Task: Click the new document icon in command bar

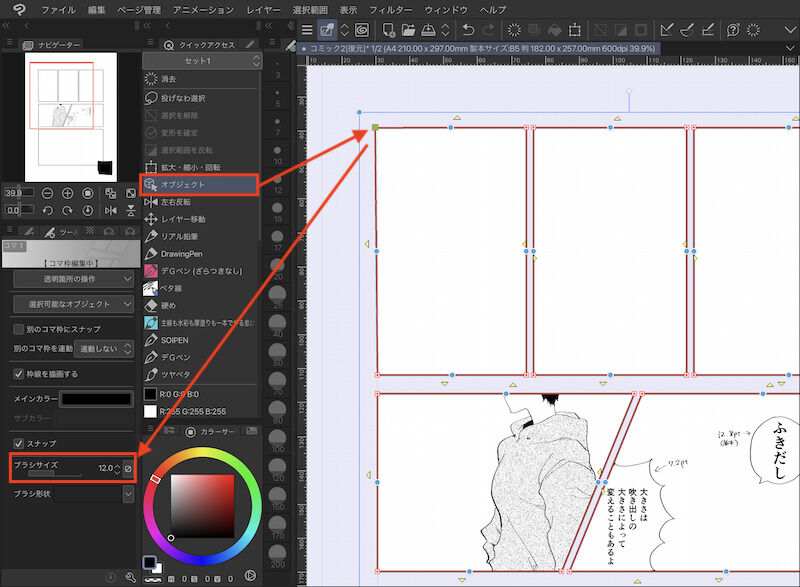Action: click(389, 30)
